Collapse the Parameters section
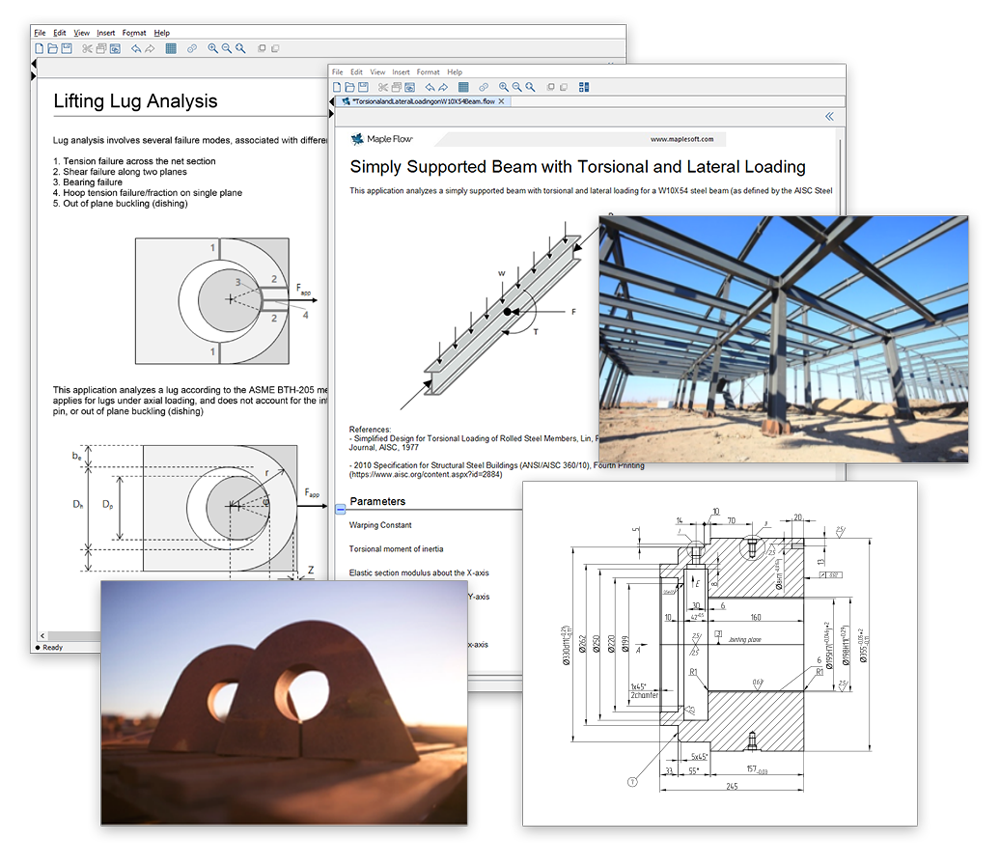 click(x=340, y=509)
